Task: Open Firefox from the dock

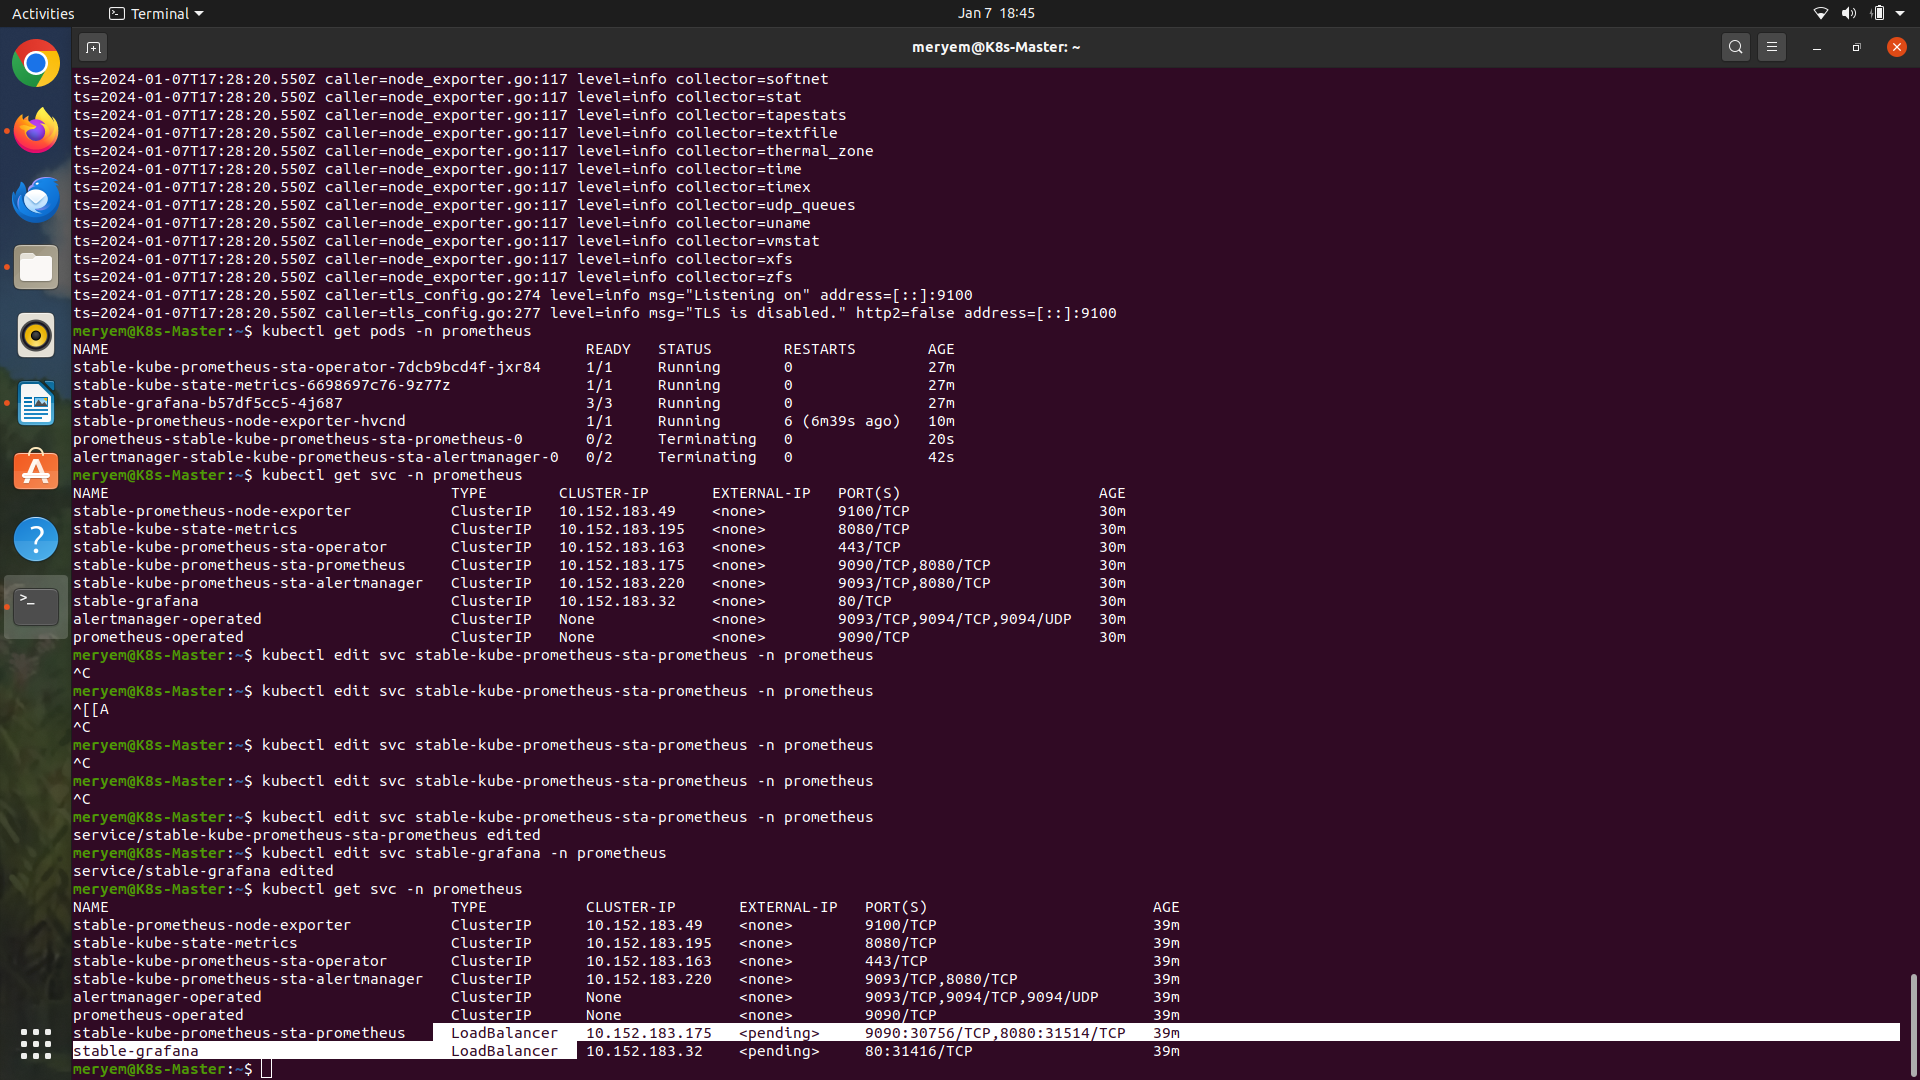Action: point(36,131)
